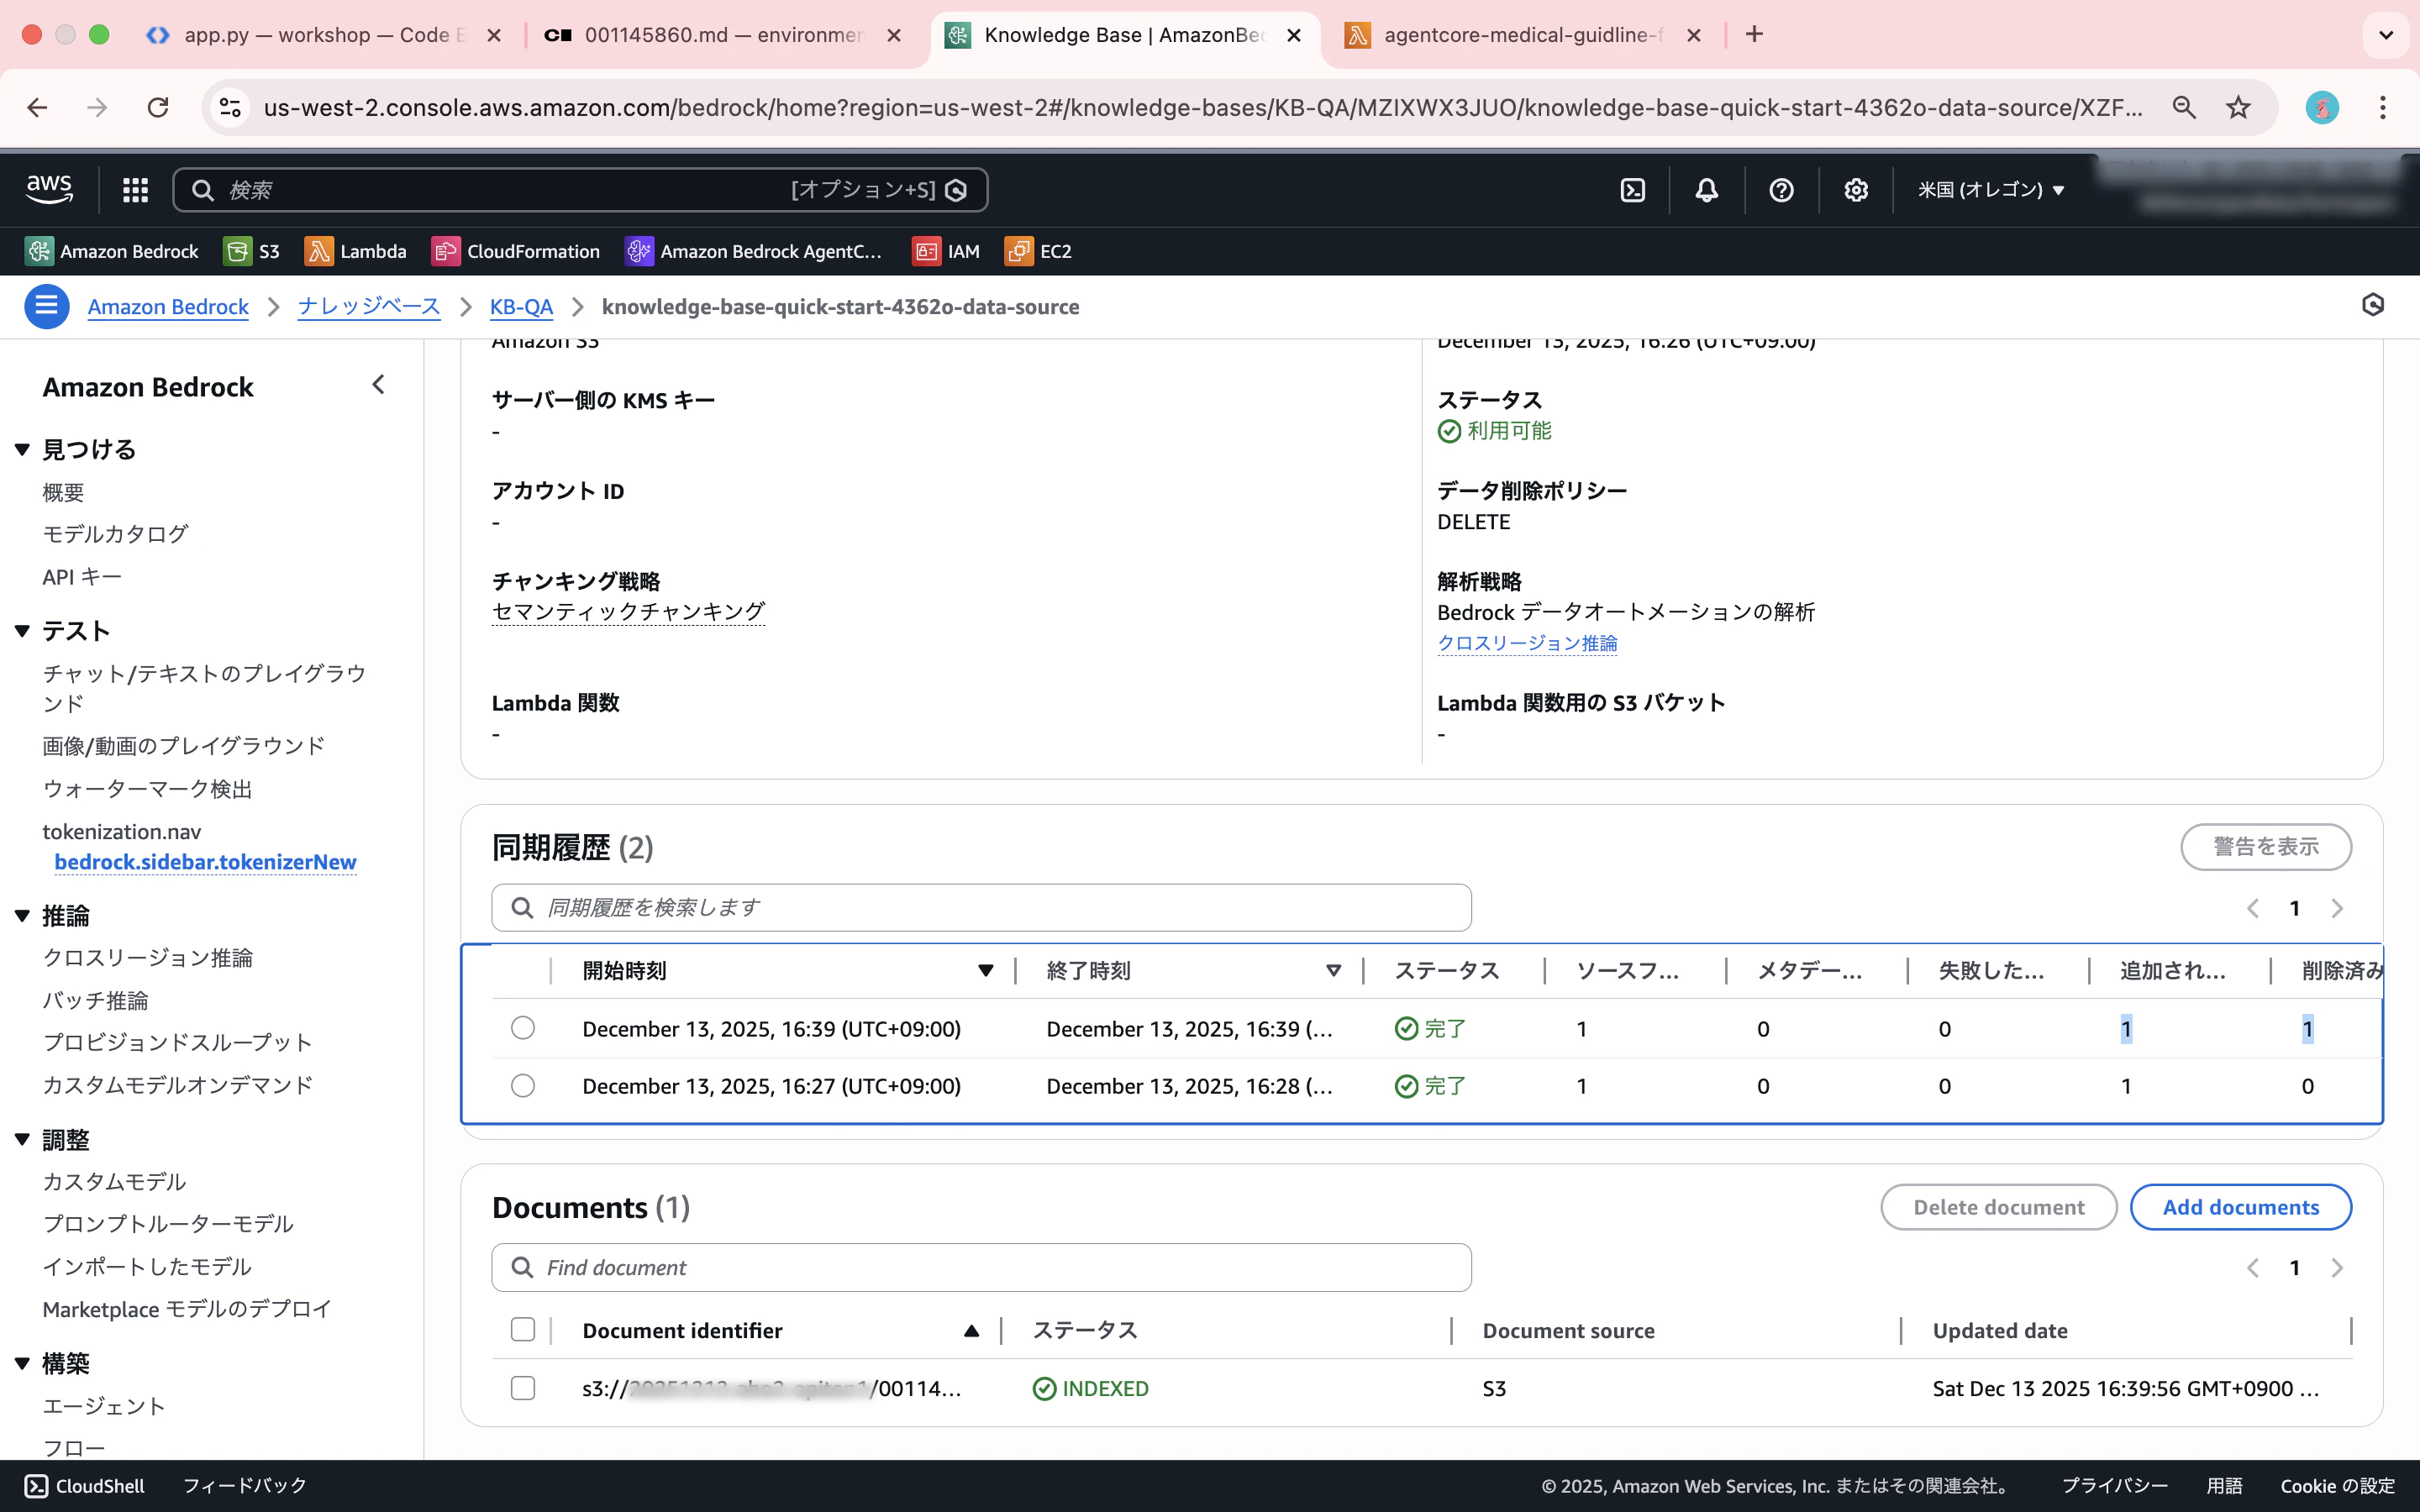Open the クロスリージョン推論 link under 解析戦略
This screenshot has width=2420, height=1512.
coord(1527,643)
